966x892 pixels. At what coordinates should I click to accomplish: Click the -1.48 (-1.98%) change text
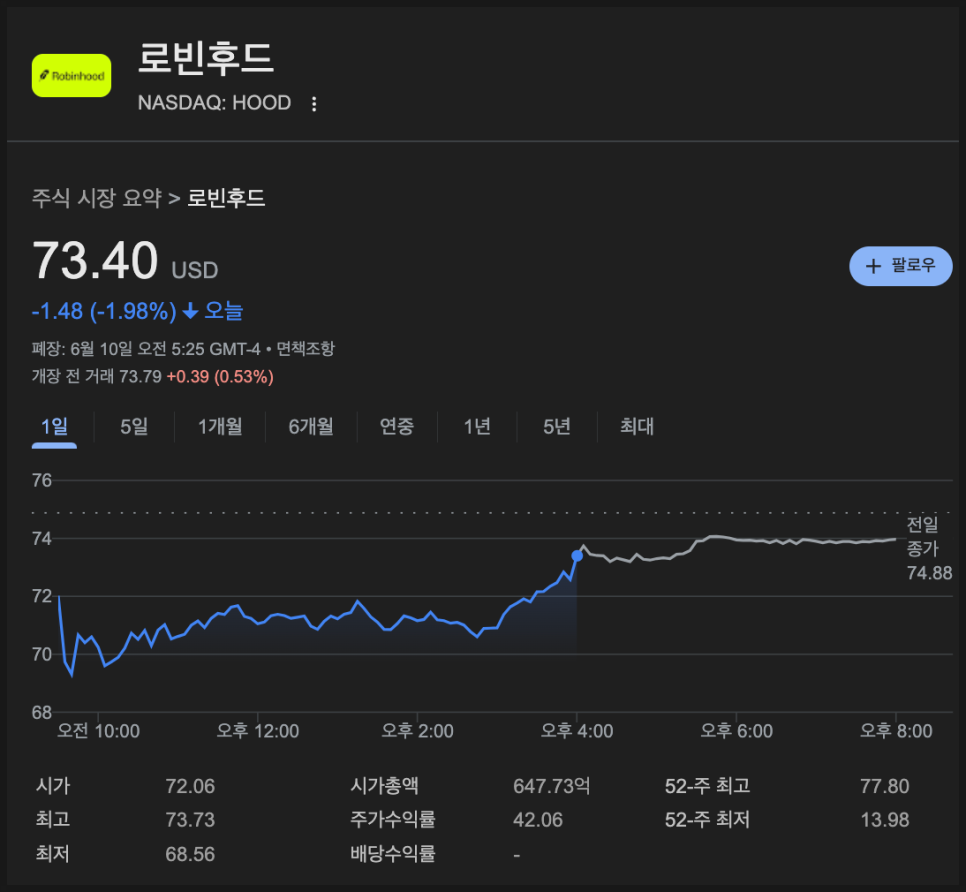104,311
